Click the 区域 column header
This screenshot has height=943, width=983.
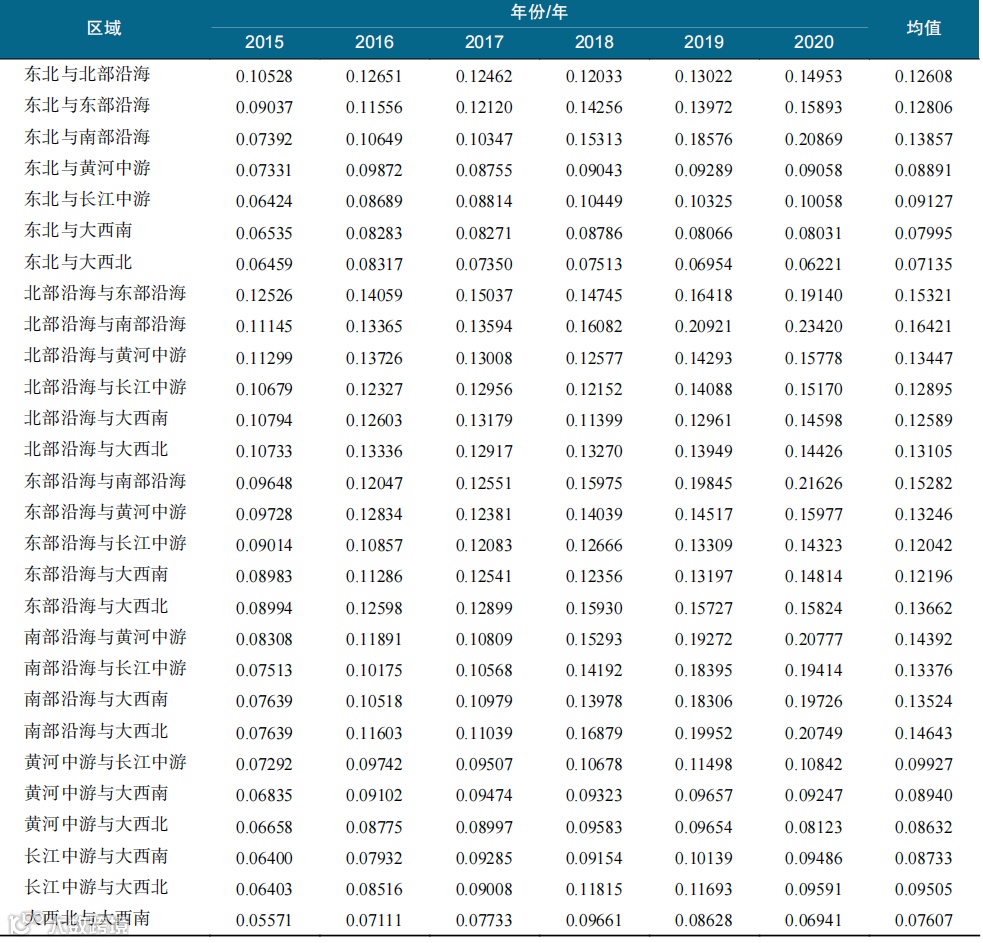coord(104,28)
